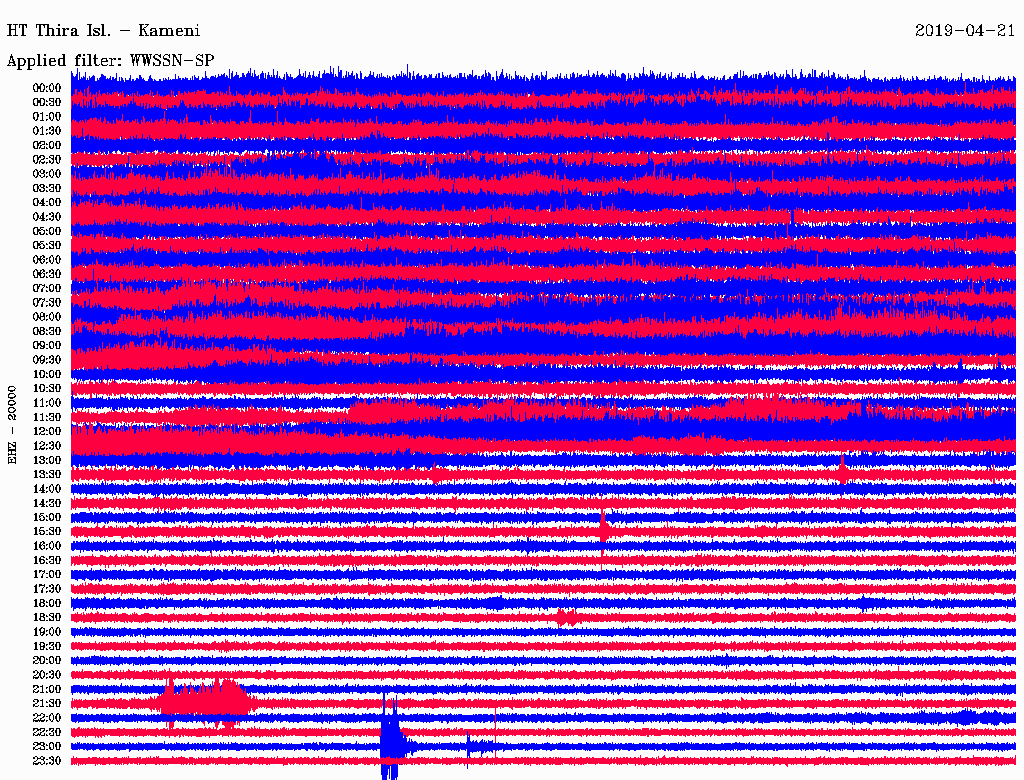
Task: Click the 09:30 time label
Action: point(47,360)
